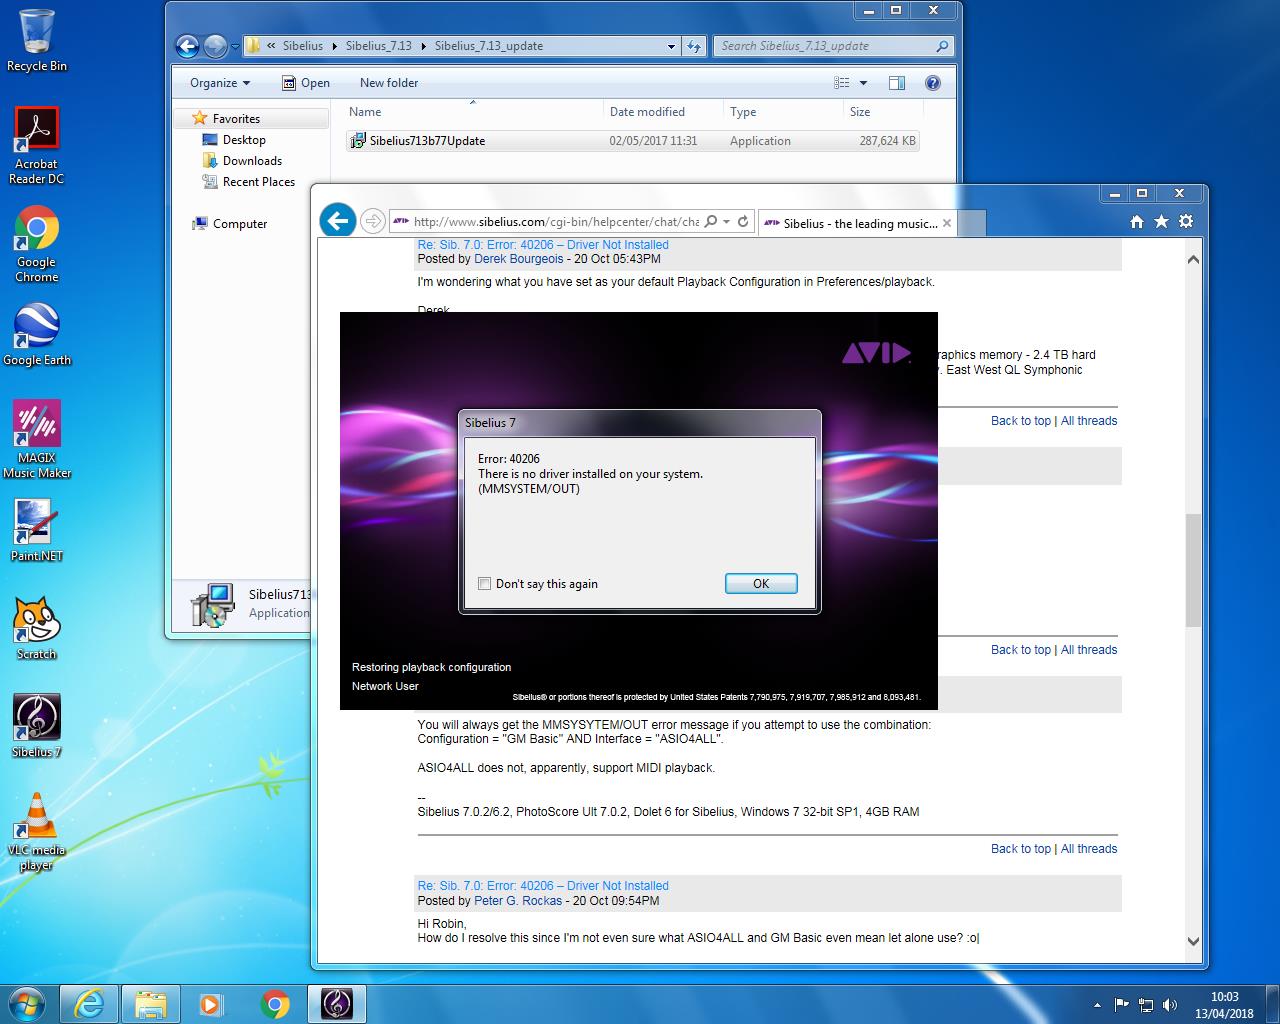
Task: Select Recent Places in navigation pane
Action: 259,182
